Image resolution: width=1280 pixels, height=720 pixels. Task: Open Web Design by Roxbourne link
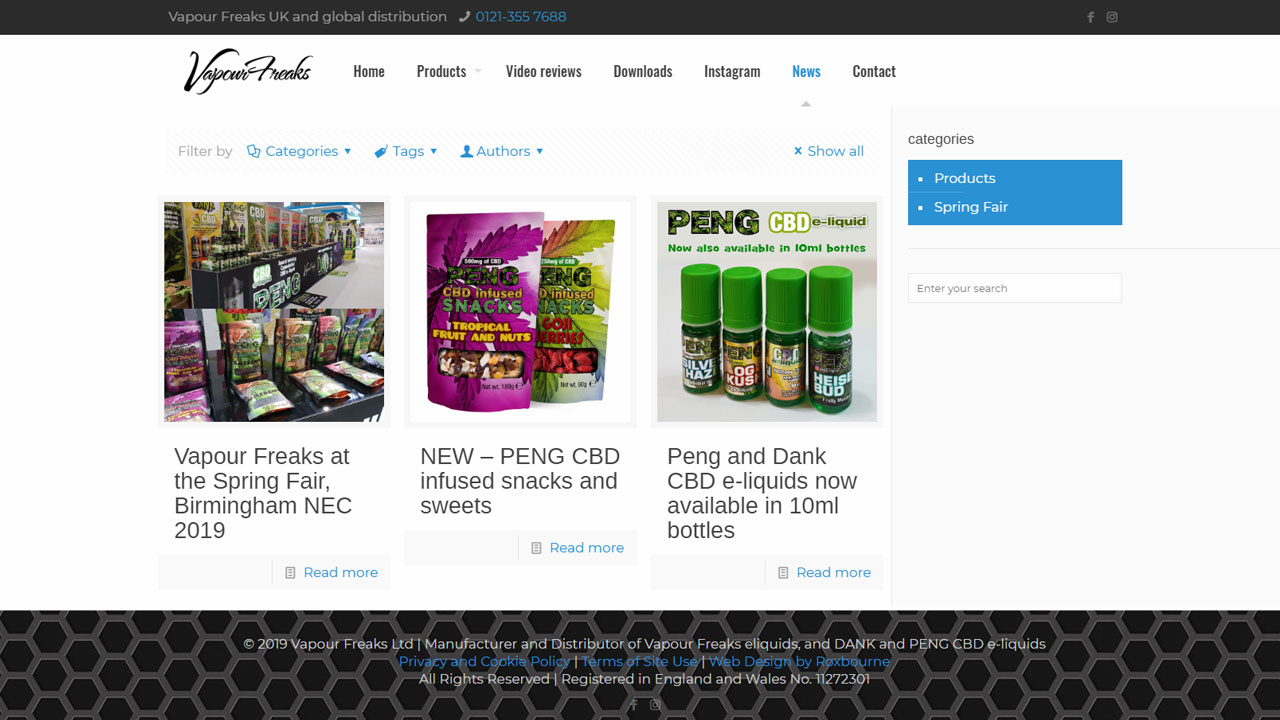tap(799, 661)
